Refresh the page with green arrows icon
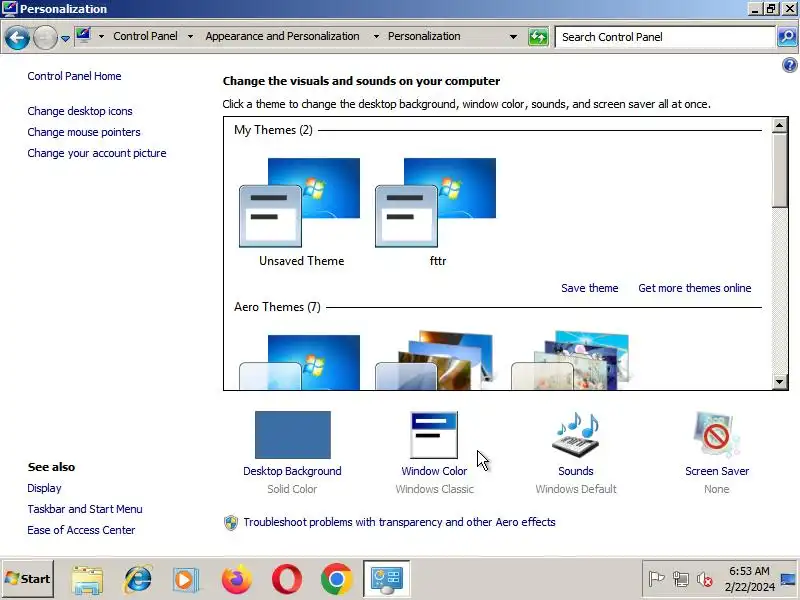The image size is (800, 600). tap(538, 37)
